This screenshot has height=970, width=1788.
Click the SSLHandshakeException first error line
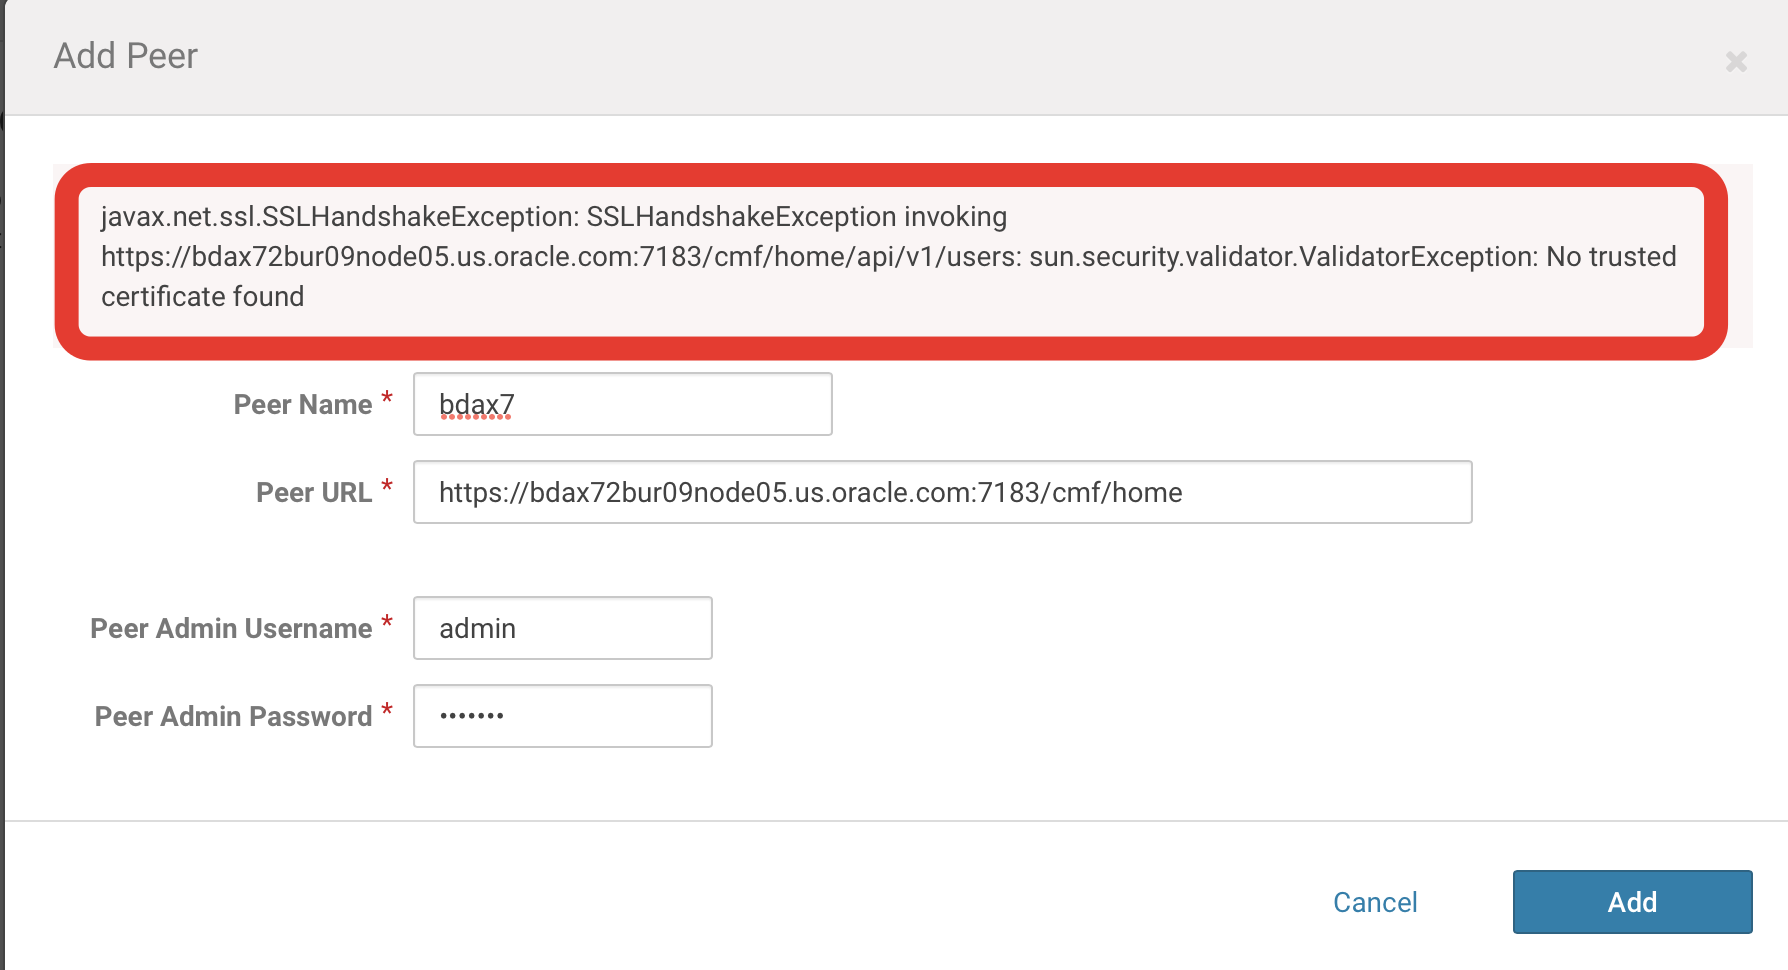[x=554, y=217]
